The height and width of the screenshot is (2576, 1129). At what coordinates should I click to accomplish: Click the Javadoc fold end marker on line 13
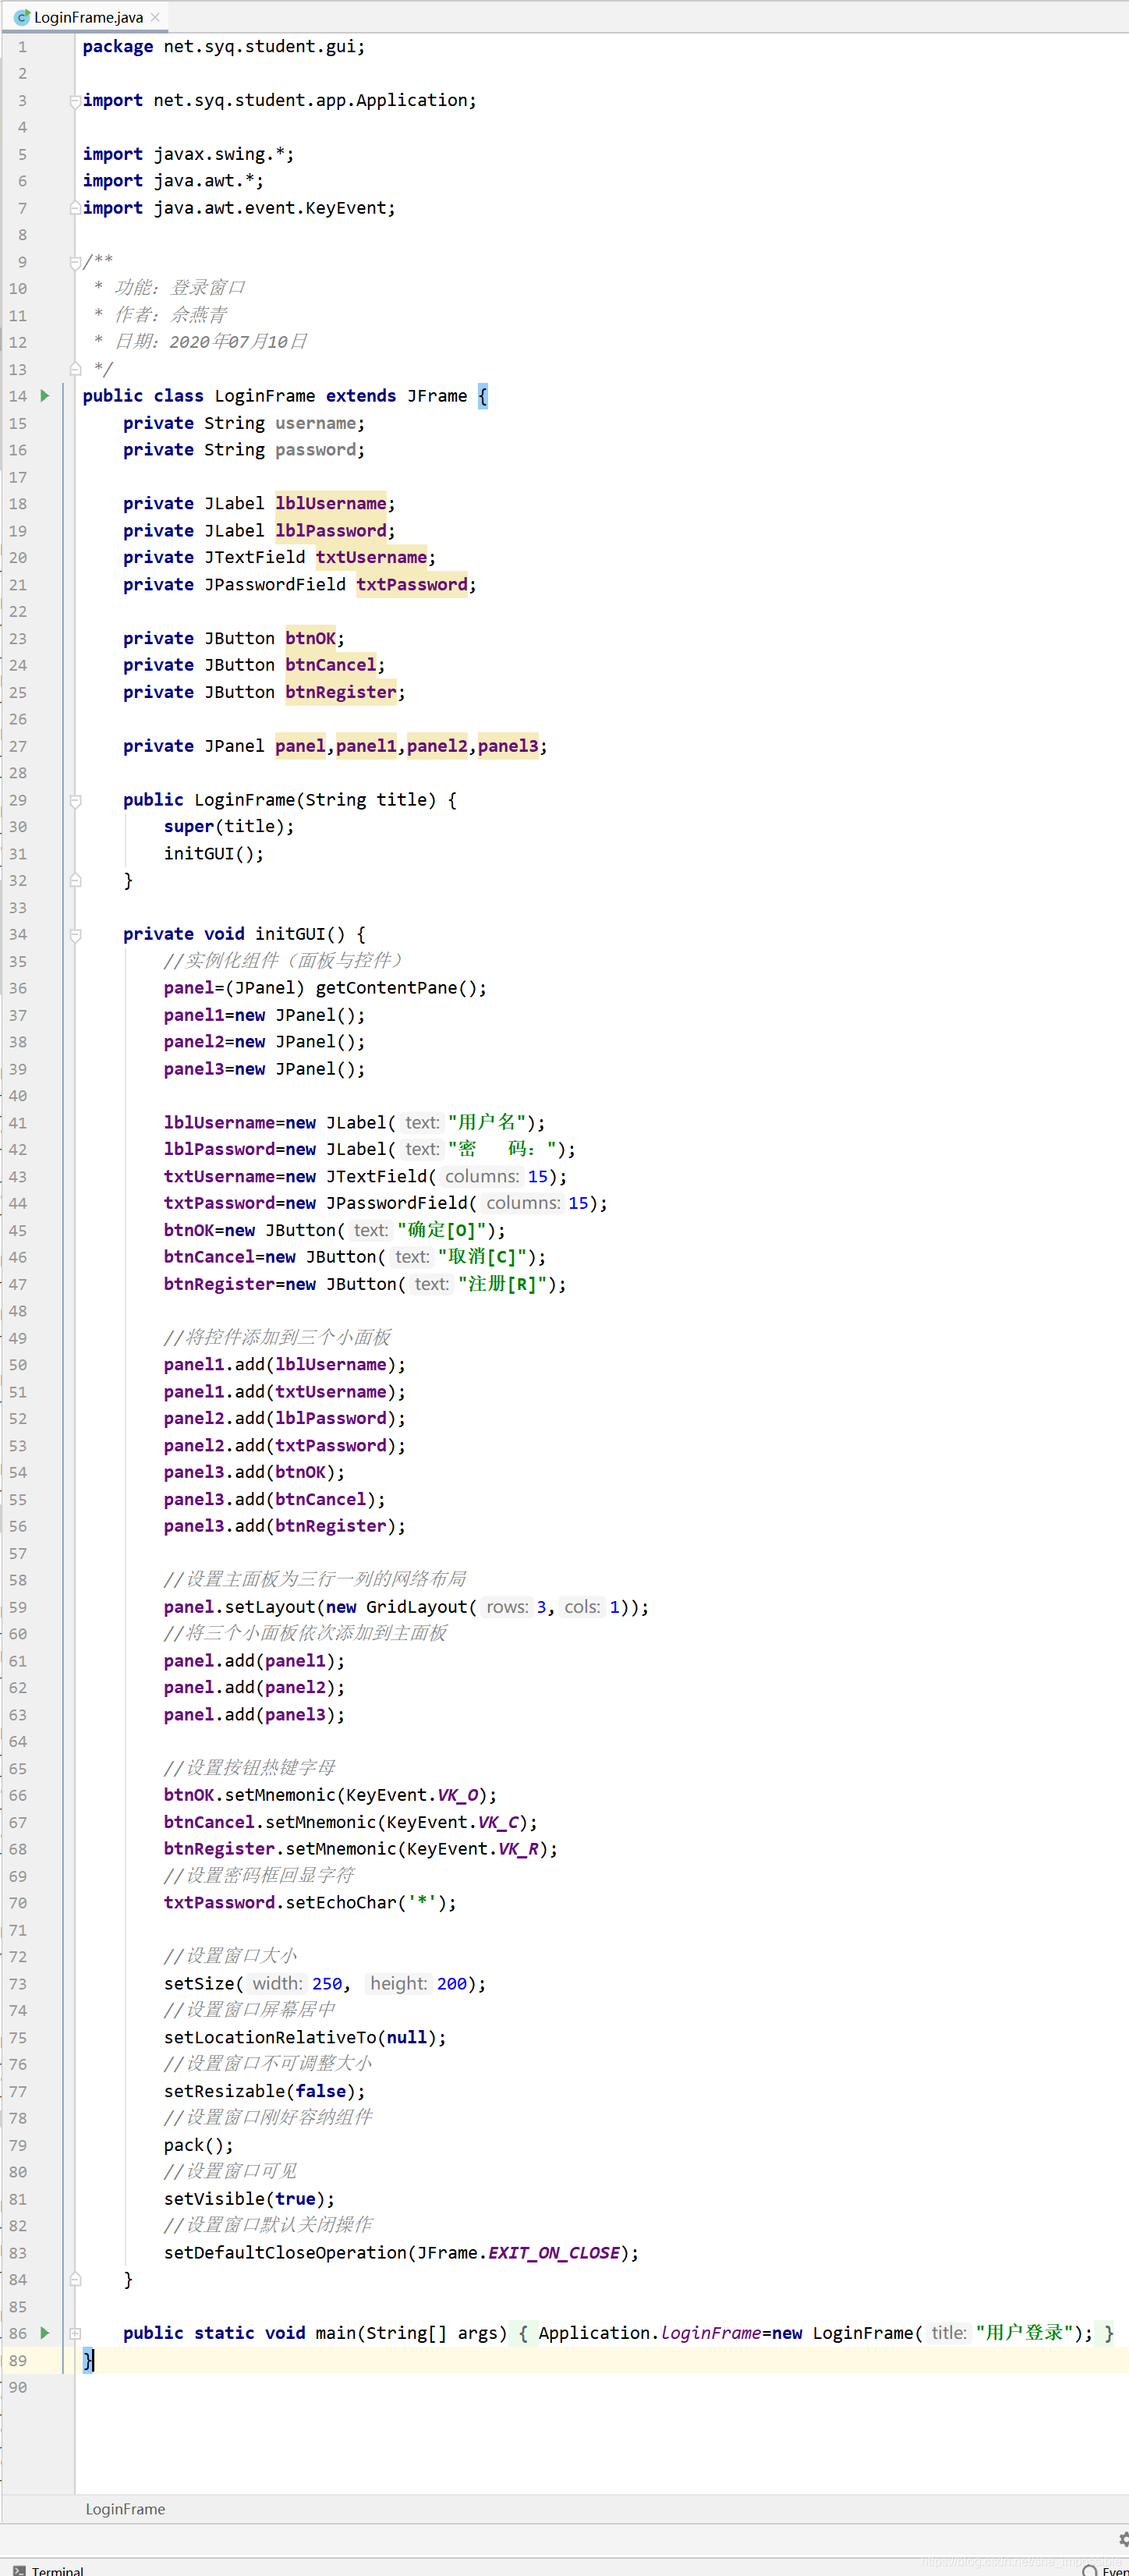pyautogui.click(x=75, y=369)
